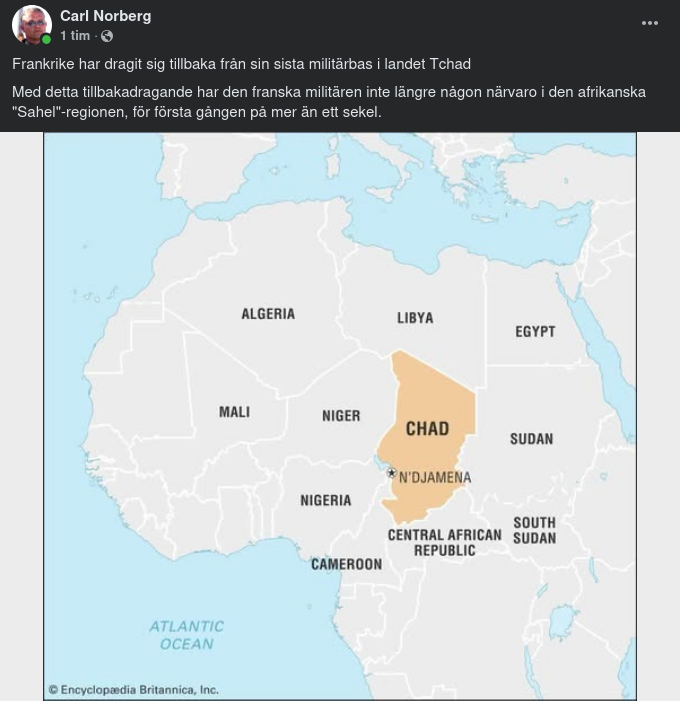The width and height of the screenshot is (680, 701).
Task: Click the NIGERIA label on the map
Action: (326, 500)
